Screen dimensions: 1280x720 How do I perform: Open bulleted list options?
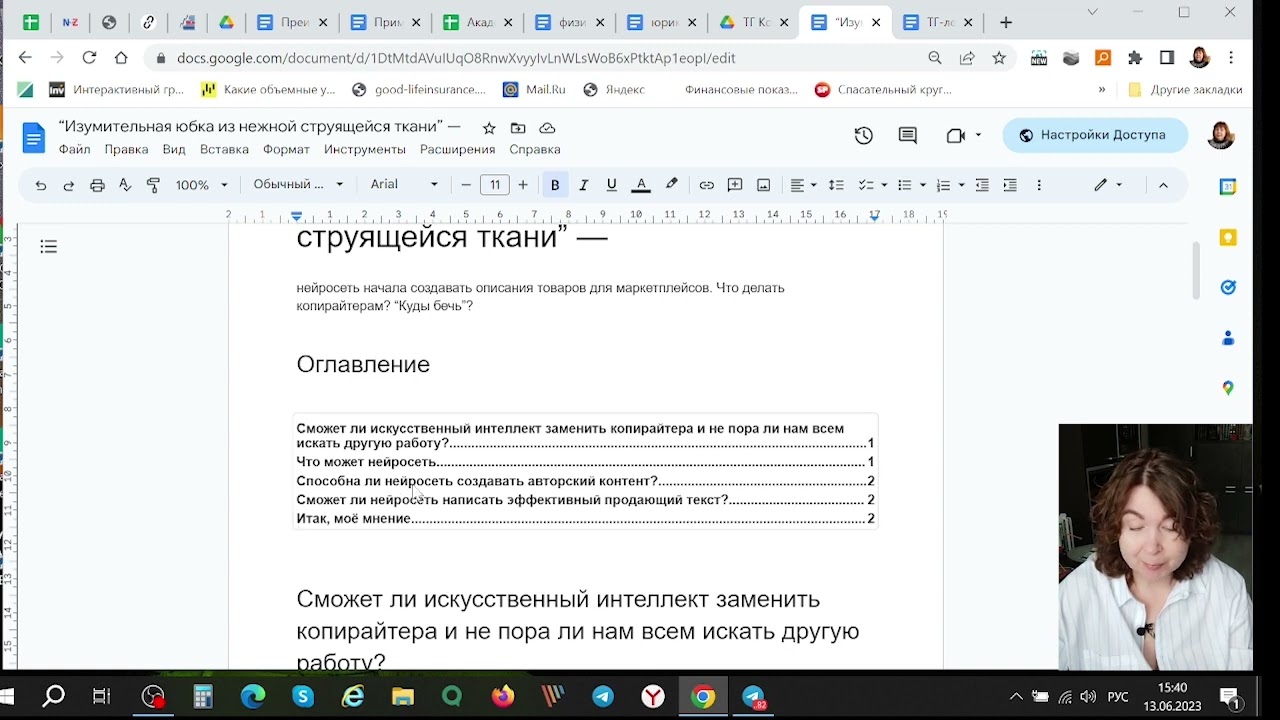[911, 185]
